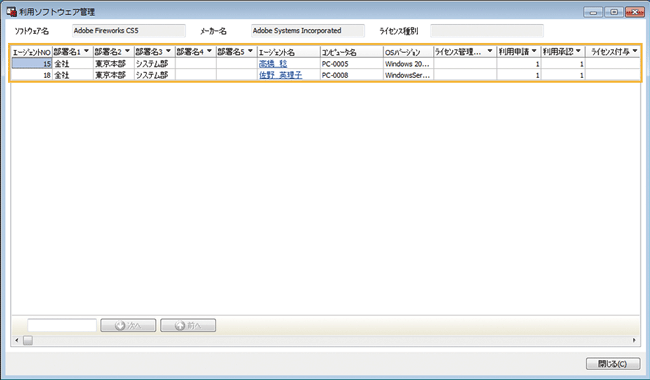Select 全社 cell in row 18
Image resolution: width=650 pixels, height=380 pixels.
[x=73, y=75]
